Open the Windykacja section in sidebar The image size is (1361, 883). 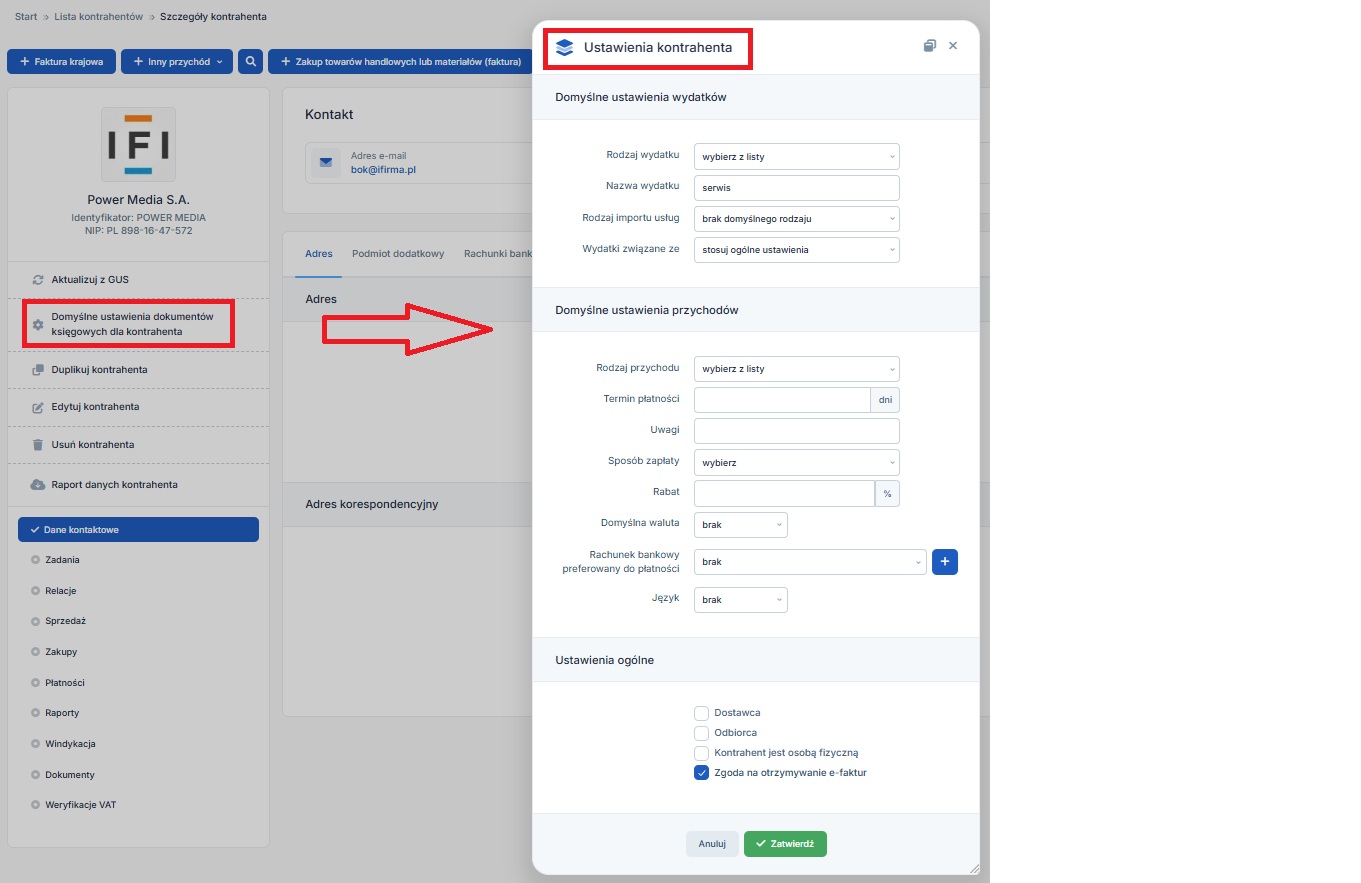[70, 744]
